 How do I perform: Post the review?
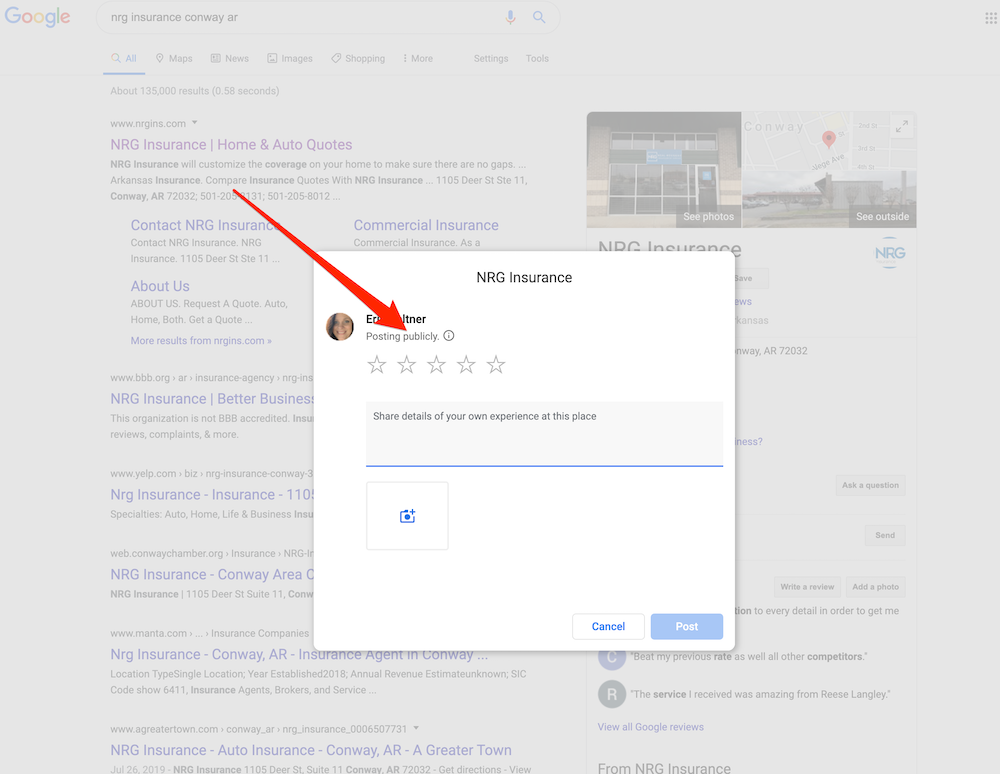687,627
